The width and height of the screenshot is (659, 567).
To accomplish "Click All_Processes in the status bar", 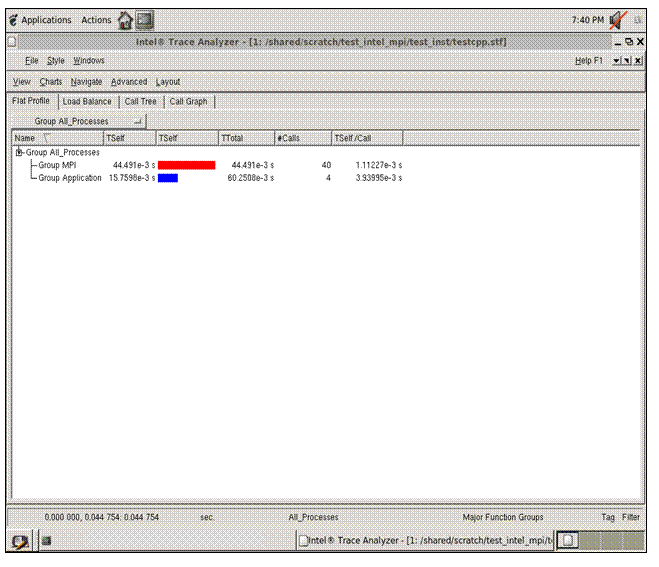I will click(x=313, y=517).
